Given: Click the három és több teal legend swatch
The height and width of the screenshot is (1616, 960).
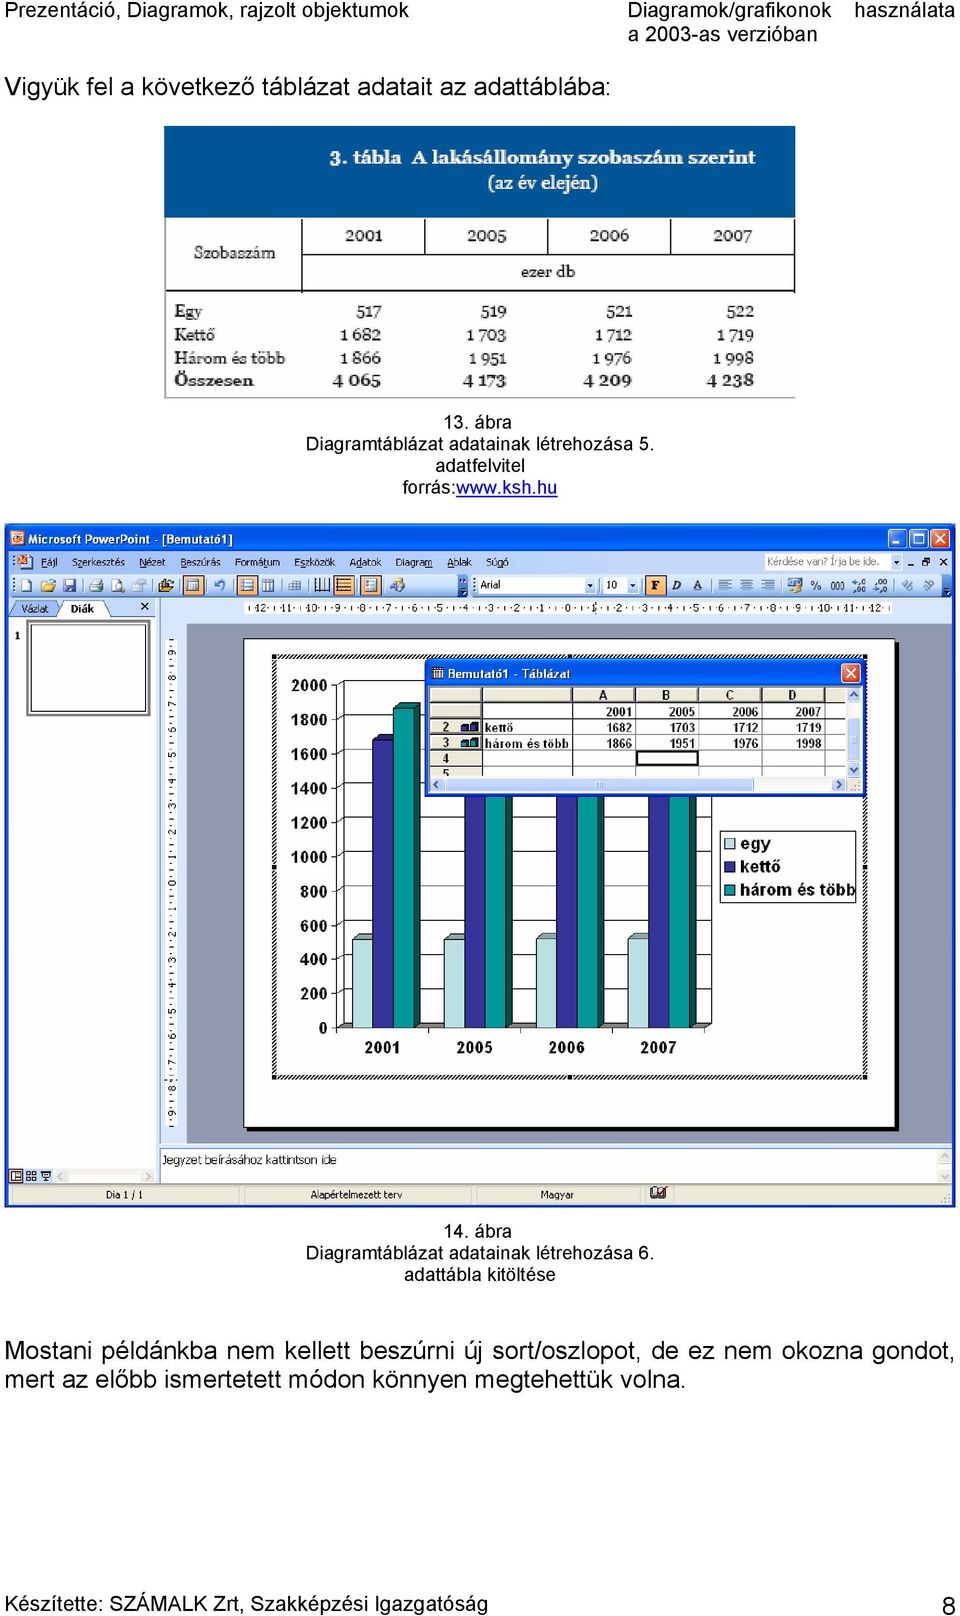Looking at the screenshot, I should point(730,889).
